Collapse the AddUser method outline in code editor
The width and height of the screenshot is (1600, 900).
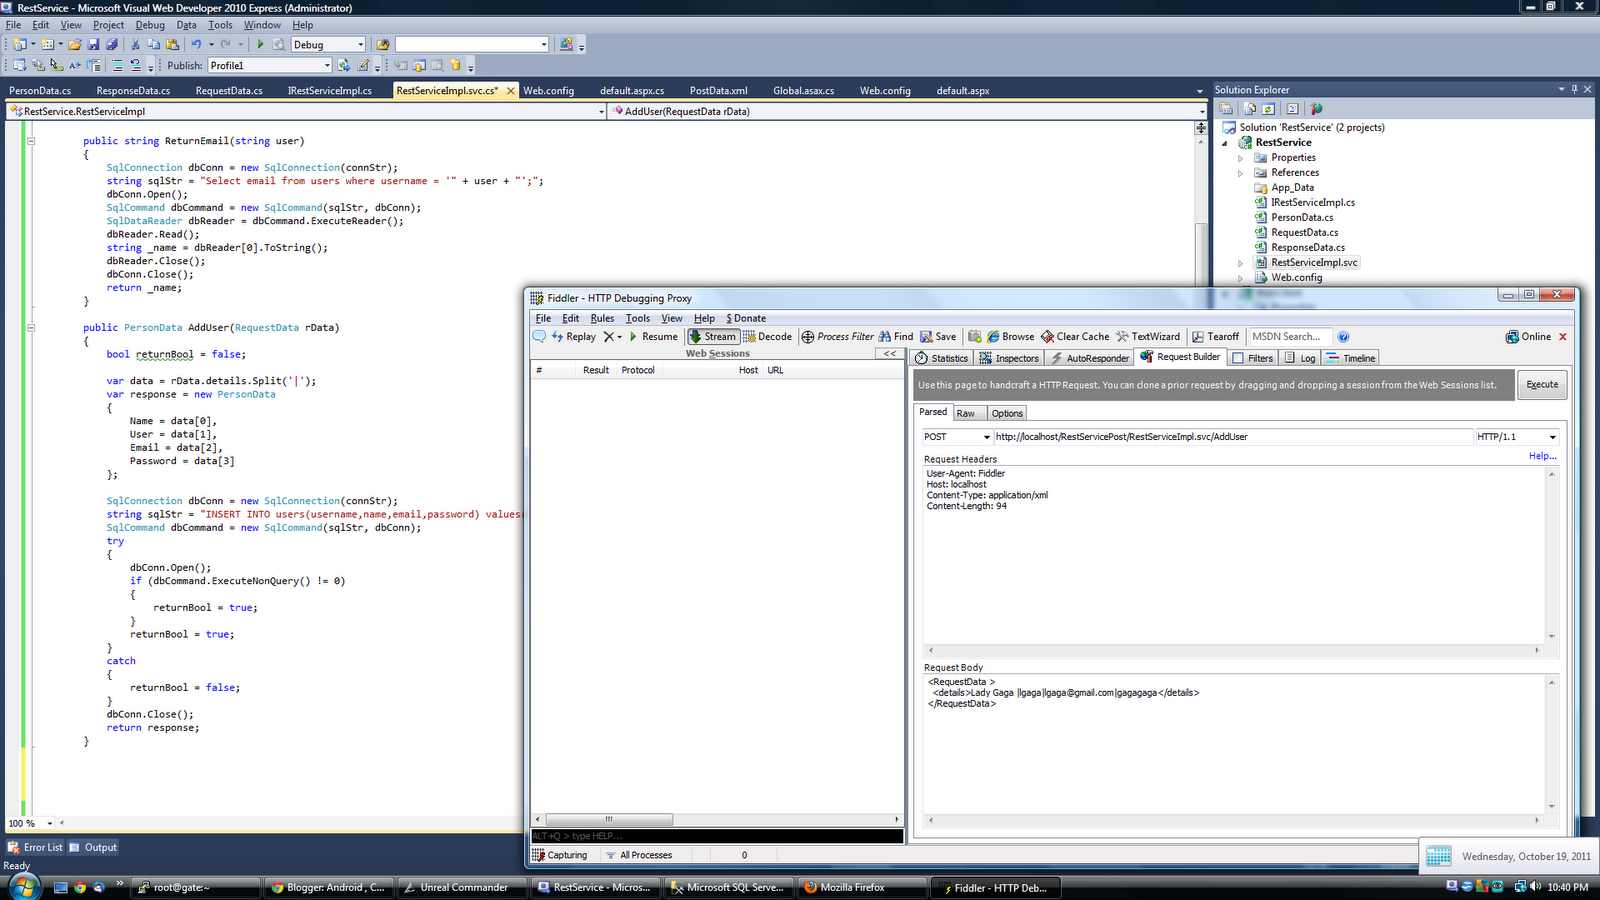(x=31, y=327)
